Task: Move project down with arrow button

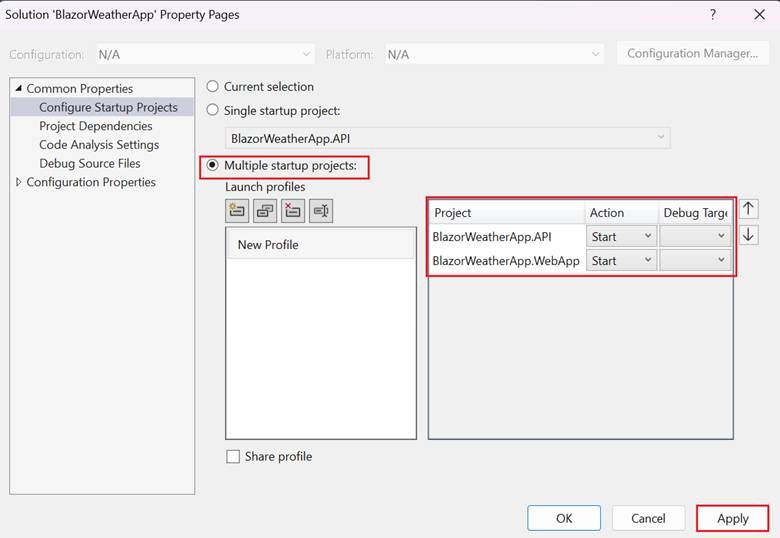Action: (x=748, y=235)
